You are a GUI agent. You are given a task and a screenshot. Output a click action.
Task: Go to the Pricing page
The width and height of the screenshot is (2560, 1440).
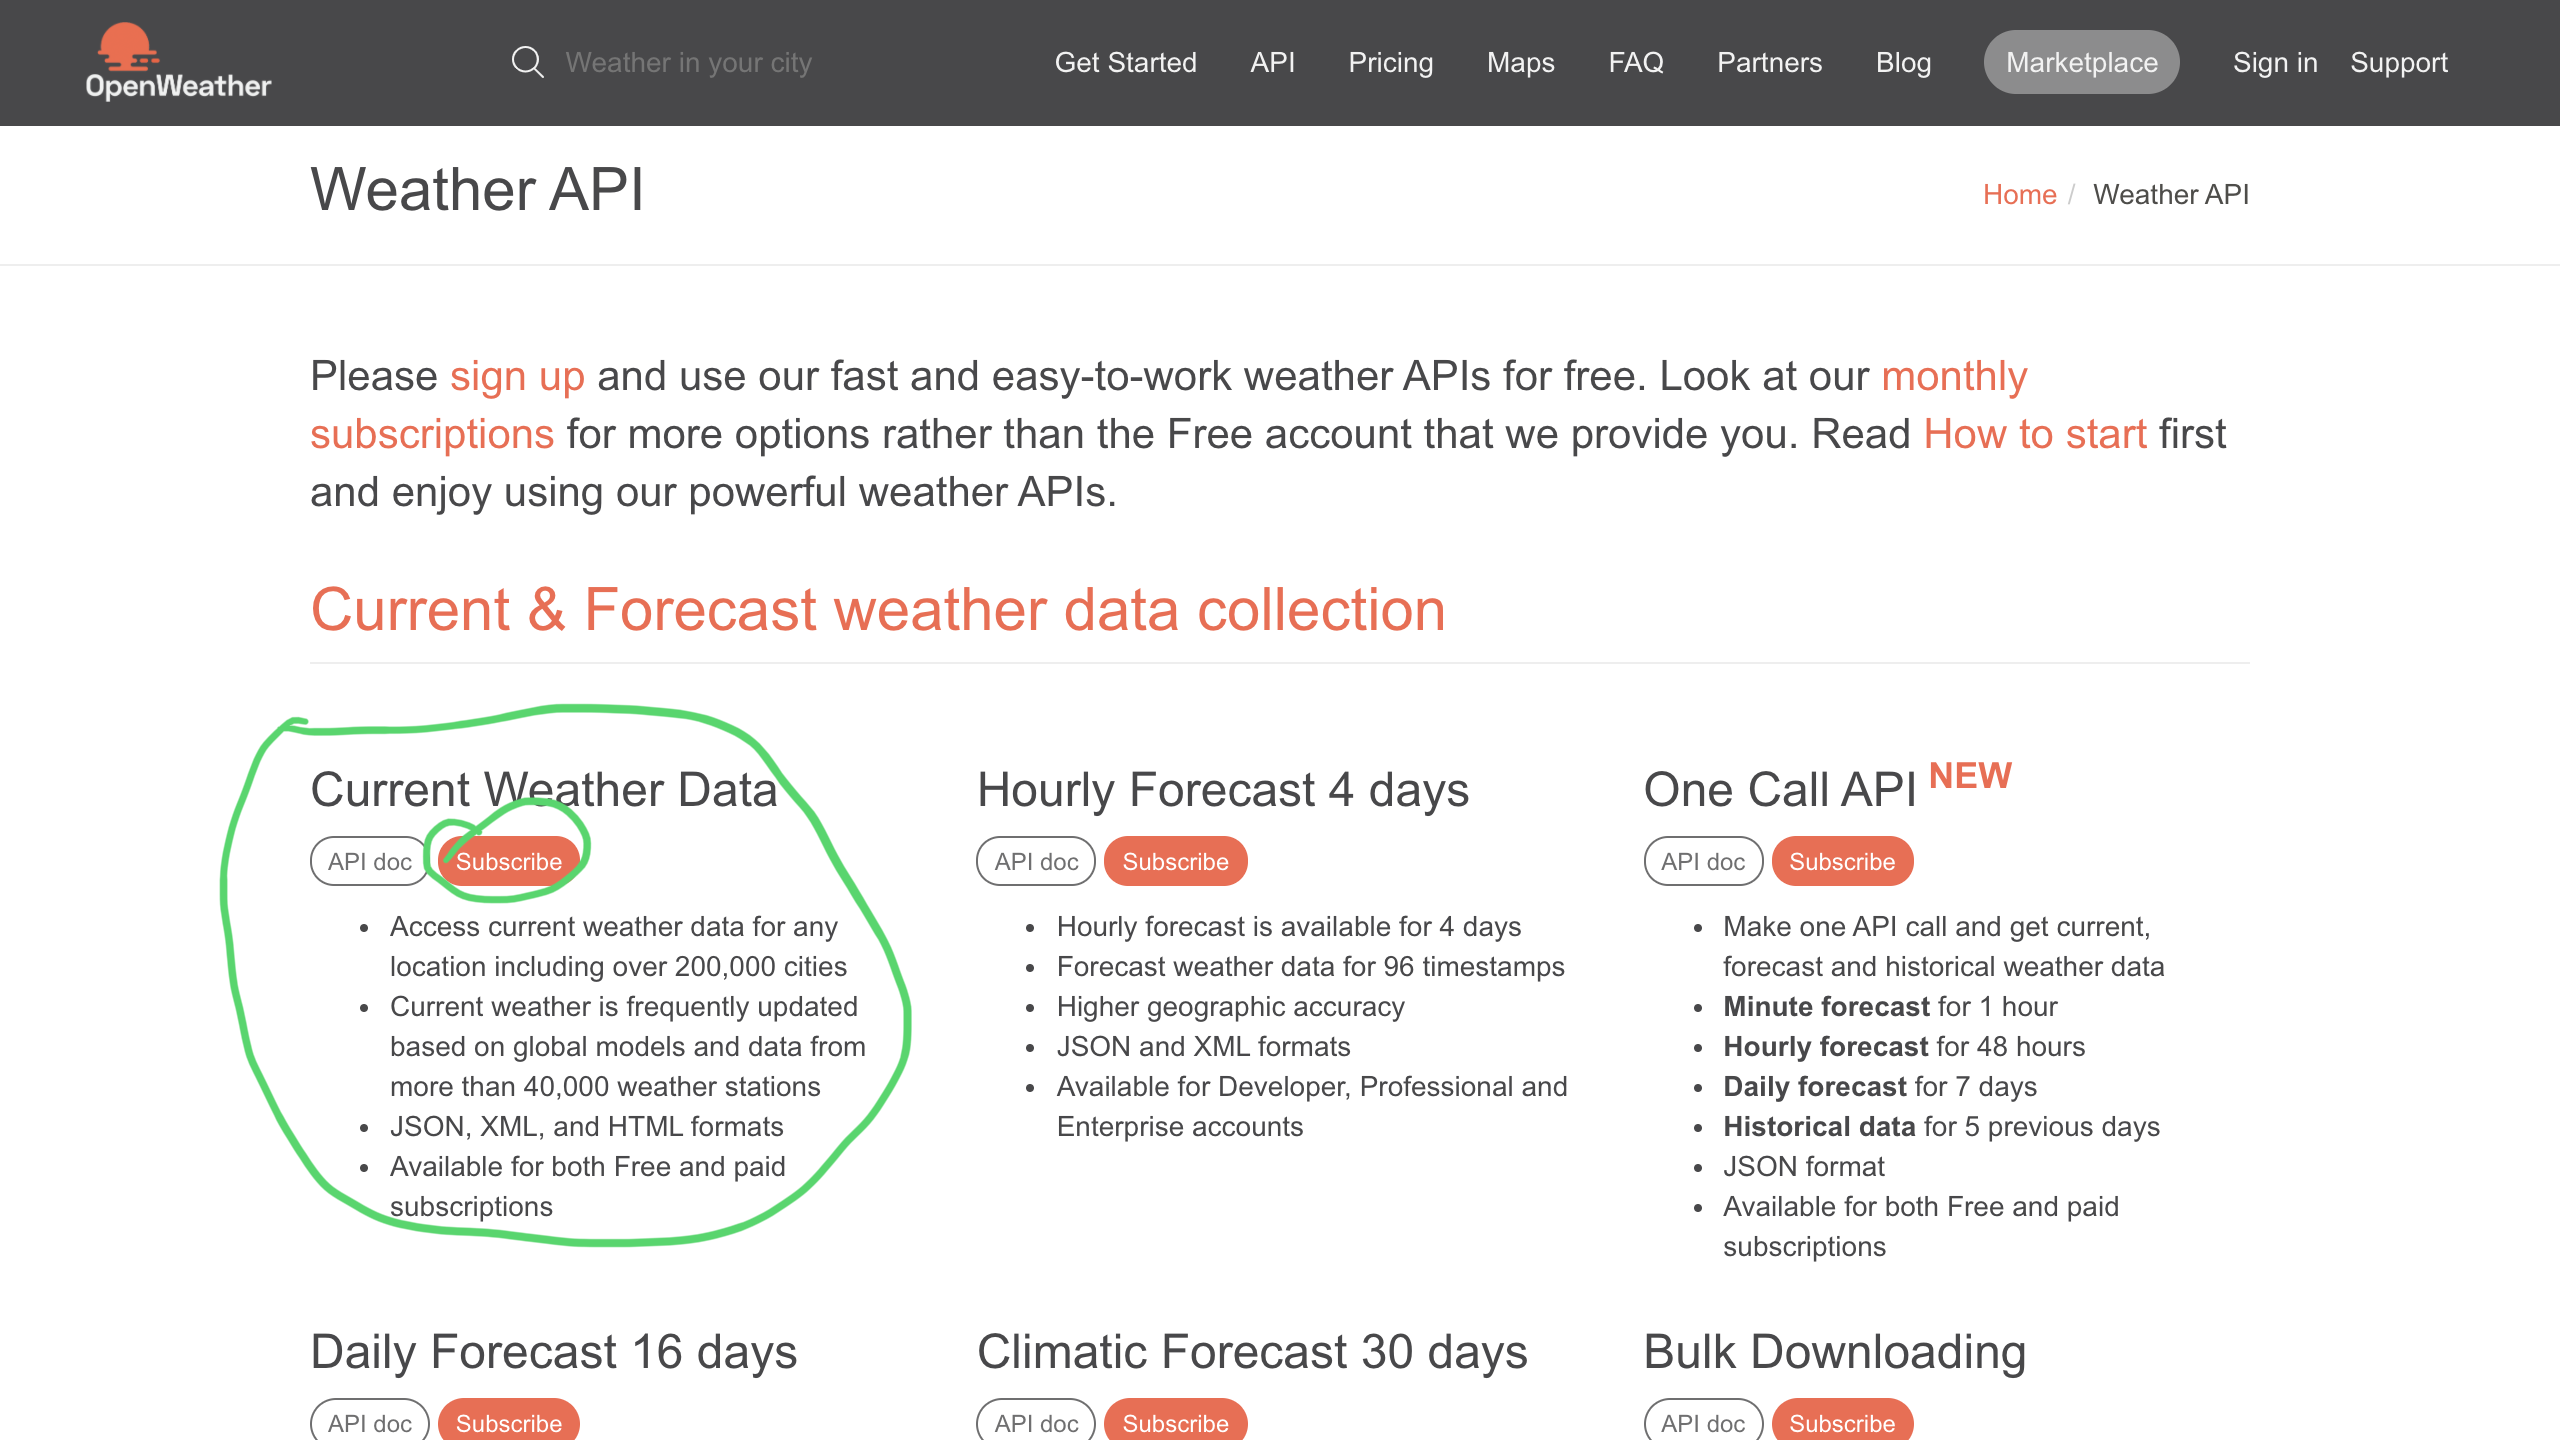pyautogui.click(x=1390, y=62)
